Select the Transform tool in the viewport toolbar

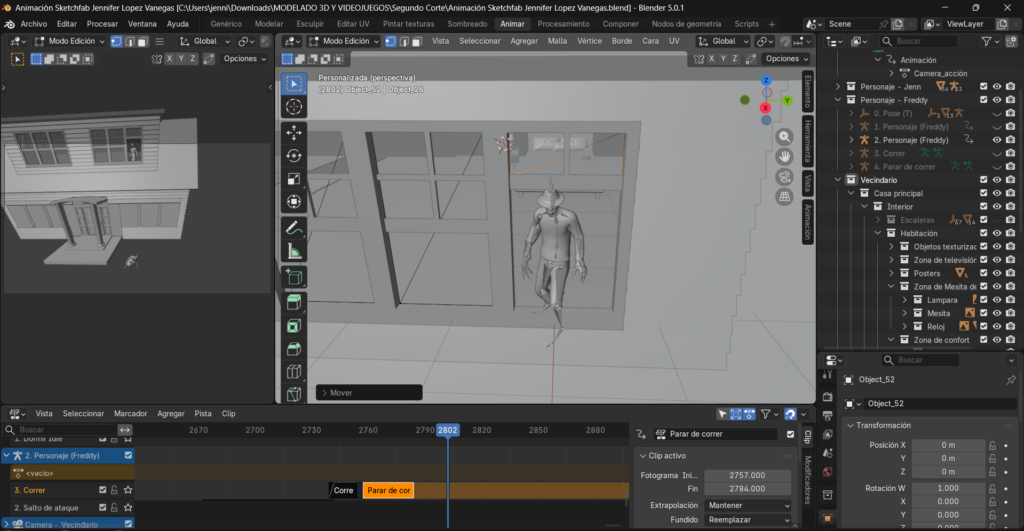coord(294,201)
